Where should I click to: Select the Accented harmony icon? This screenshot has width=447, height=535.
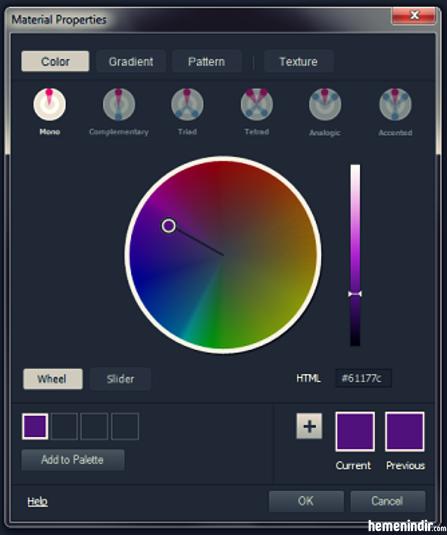[x=395, y=104]
